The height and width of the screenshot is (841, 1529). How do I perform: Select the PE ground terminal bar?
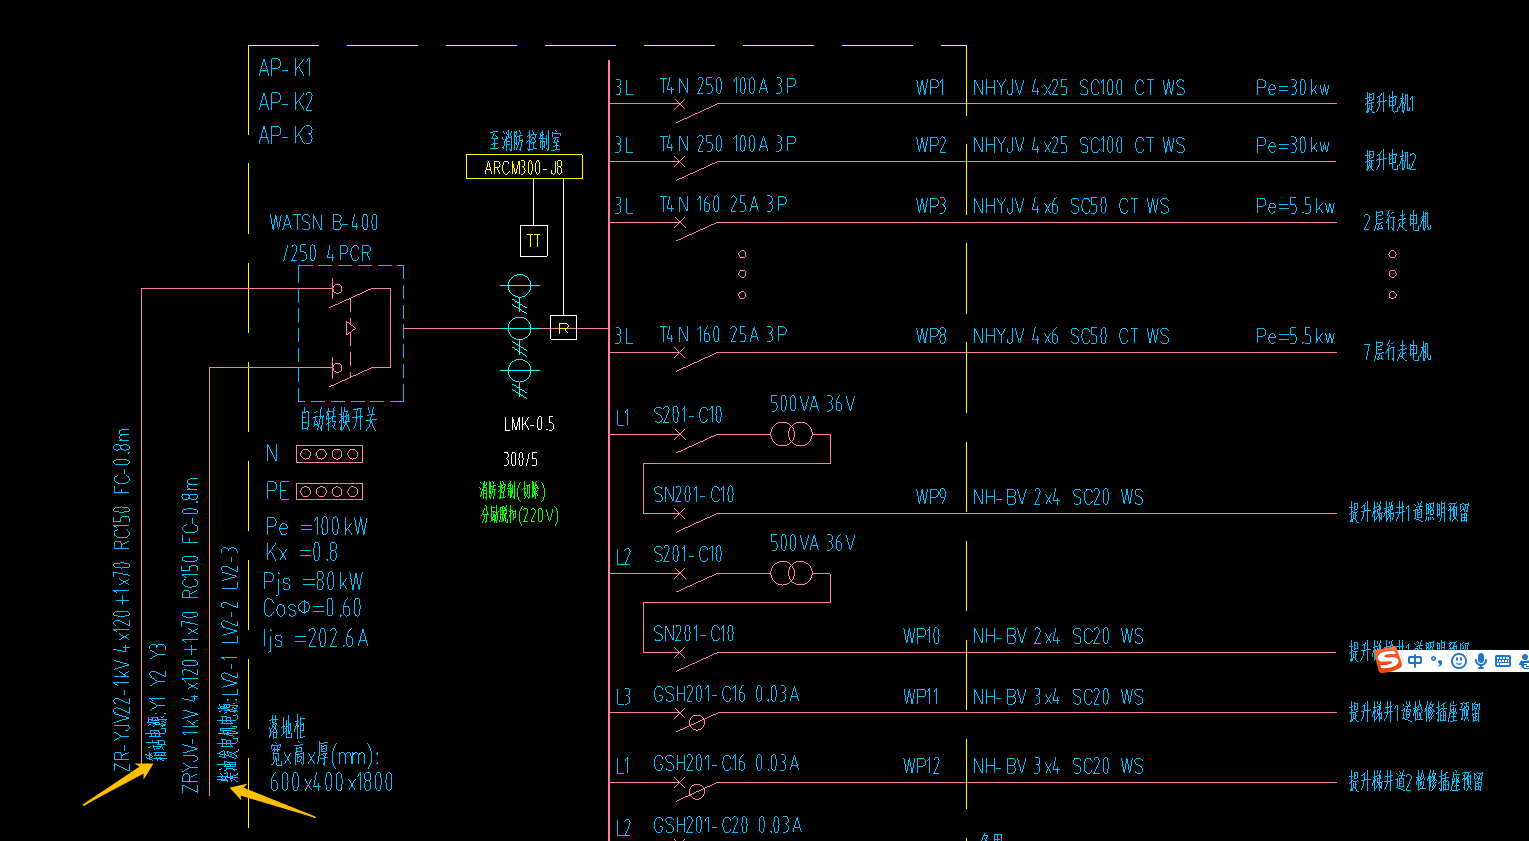tap(329, 491)
